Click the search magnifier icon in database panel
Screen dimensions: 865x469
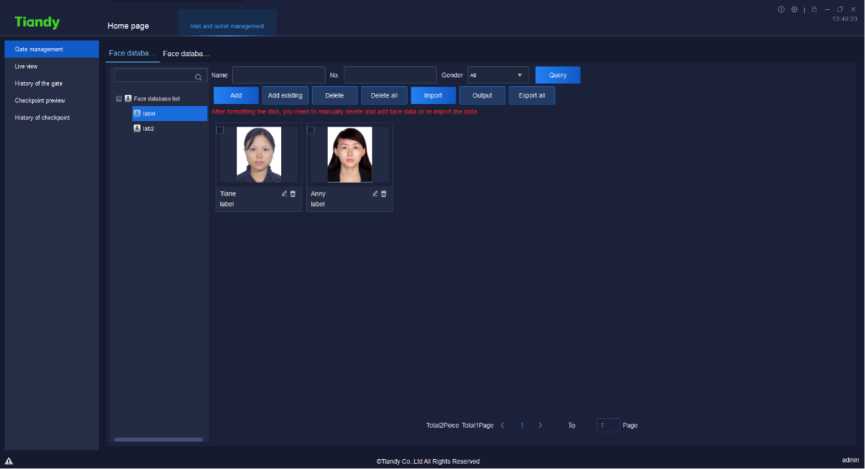click(198, 76)
